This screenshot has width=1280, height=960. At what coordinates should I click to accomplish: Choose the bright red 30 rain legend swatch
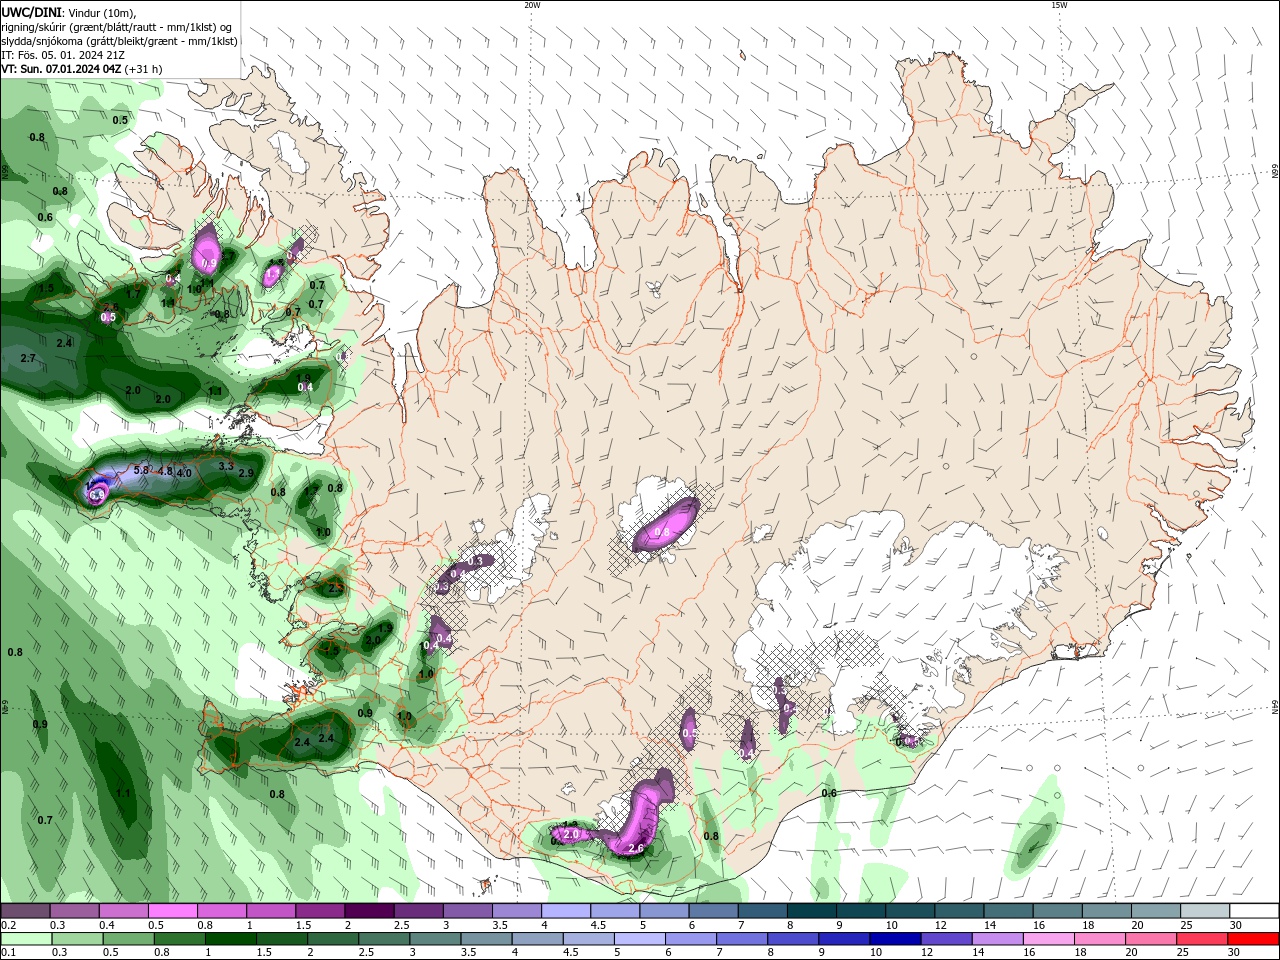1254,939
